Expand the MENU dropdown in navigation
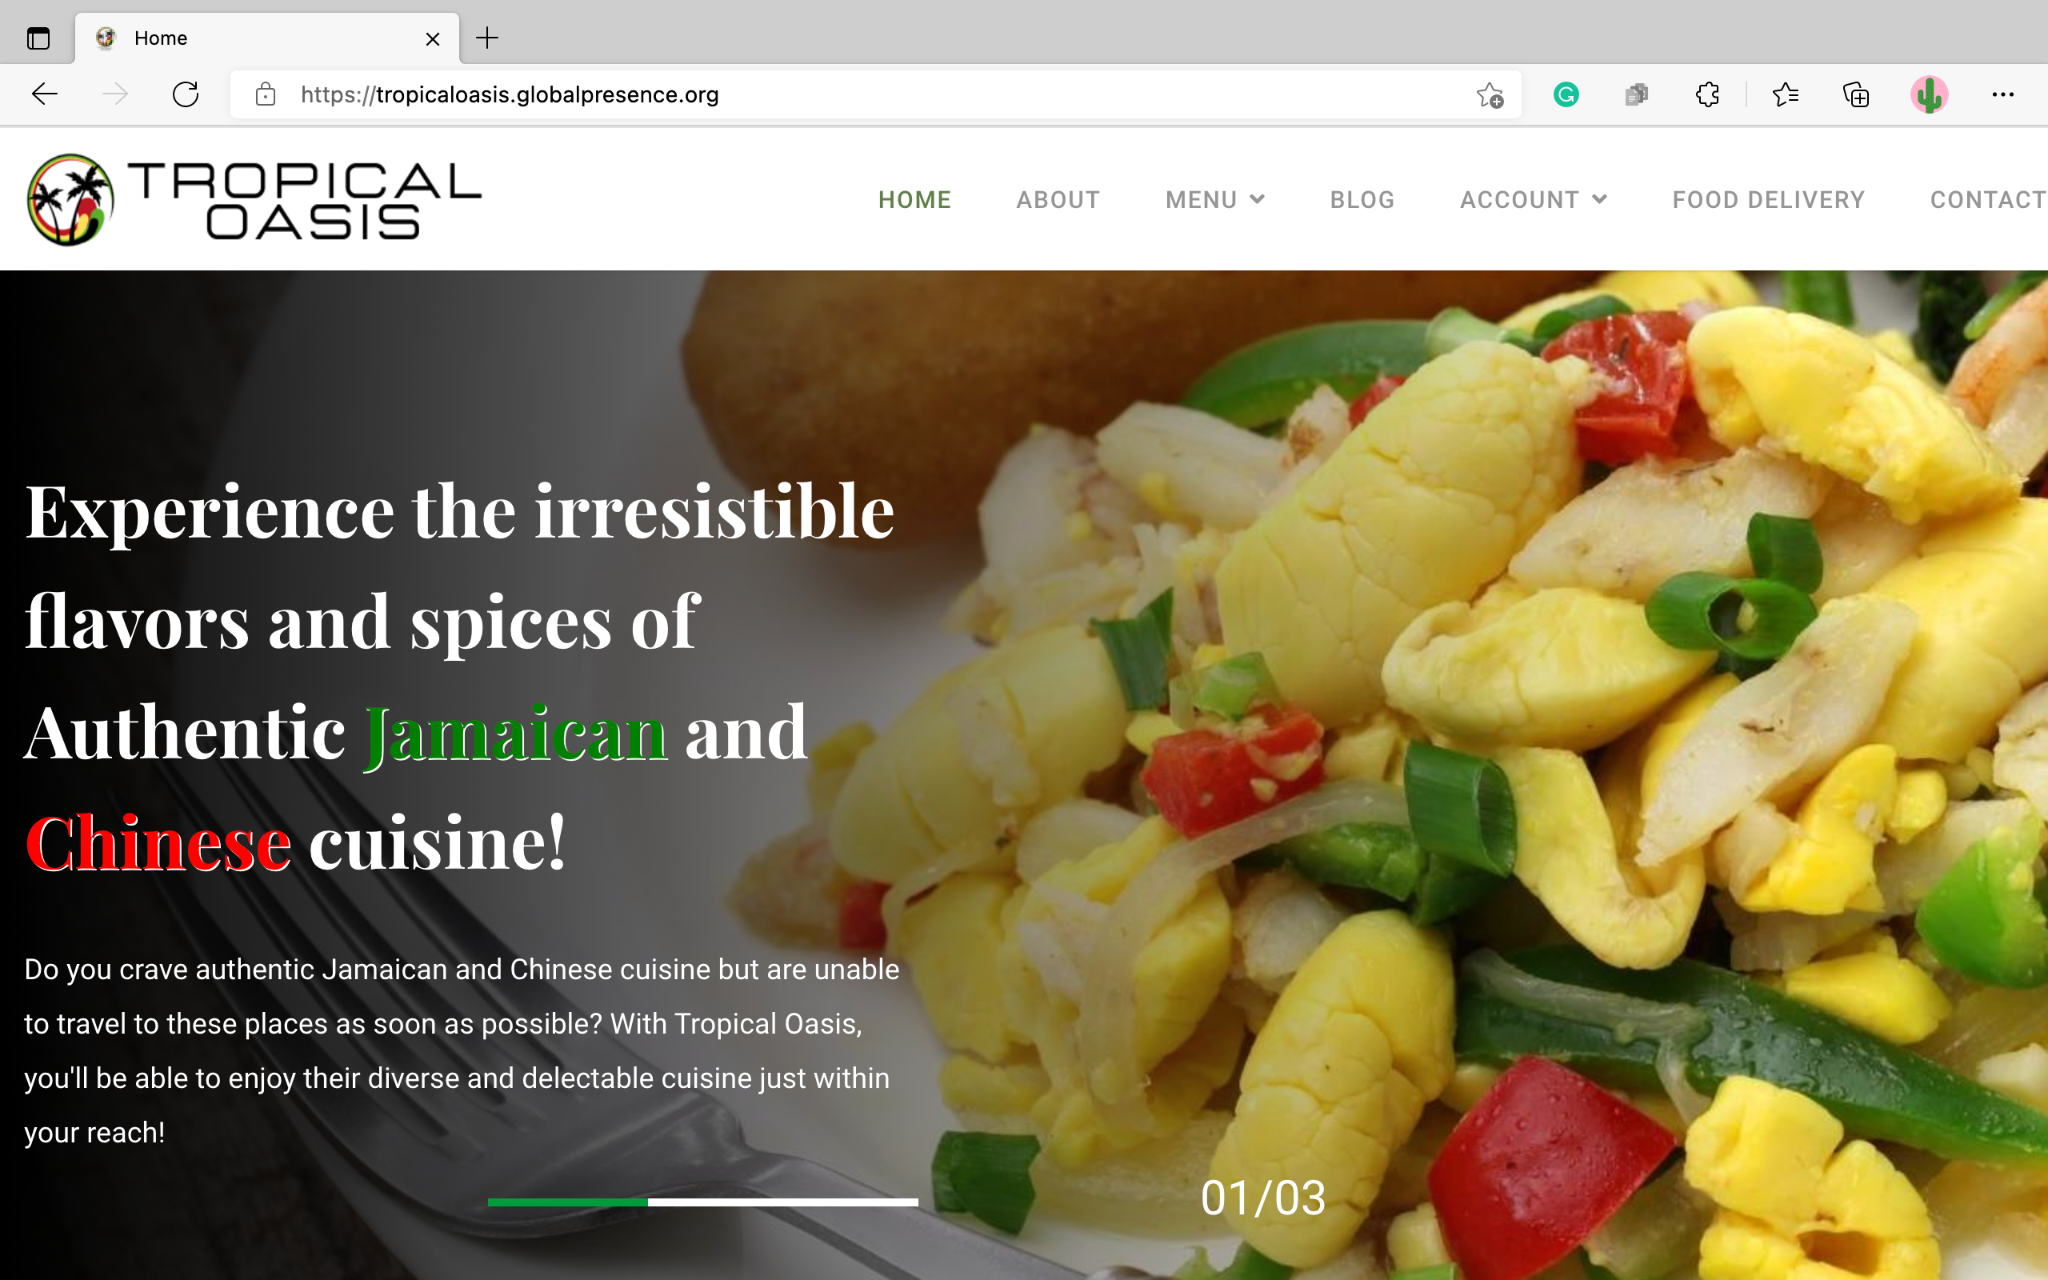 [x=1215, y=200]
